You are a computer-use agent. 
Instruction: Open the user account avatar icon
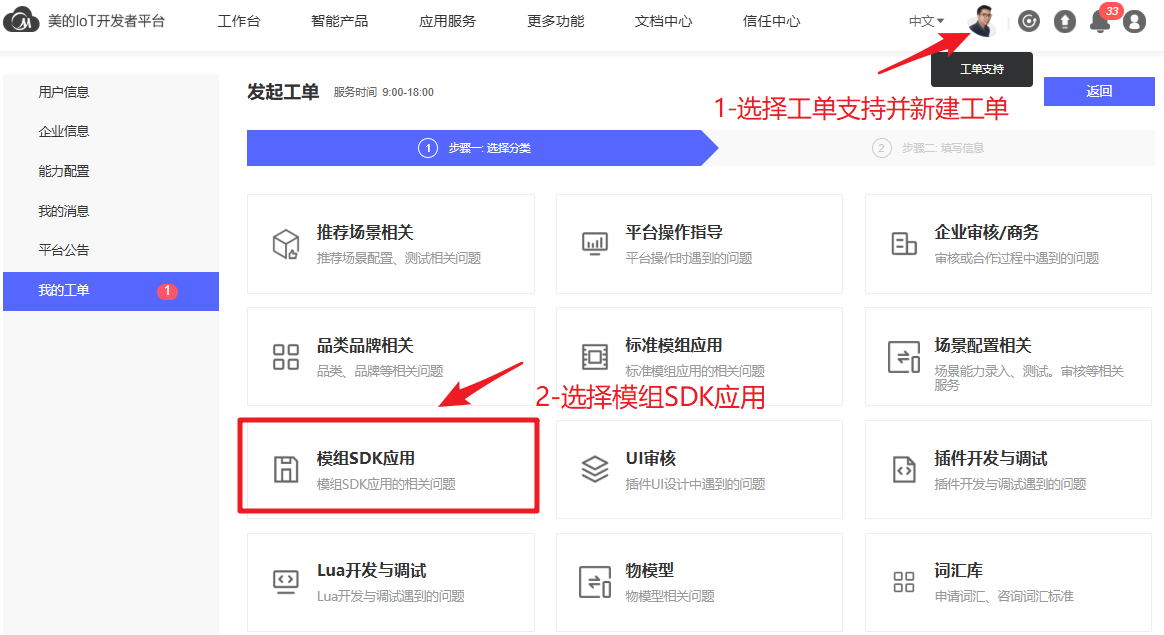(x=1134, y=21)
